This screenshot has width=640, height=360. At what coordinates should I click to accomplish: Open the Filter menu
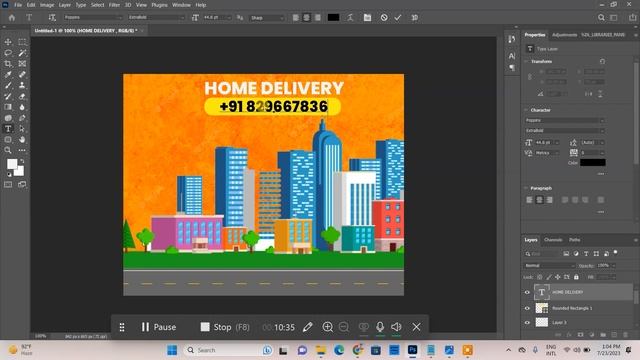point(114,5)
